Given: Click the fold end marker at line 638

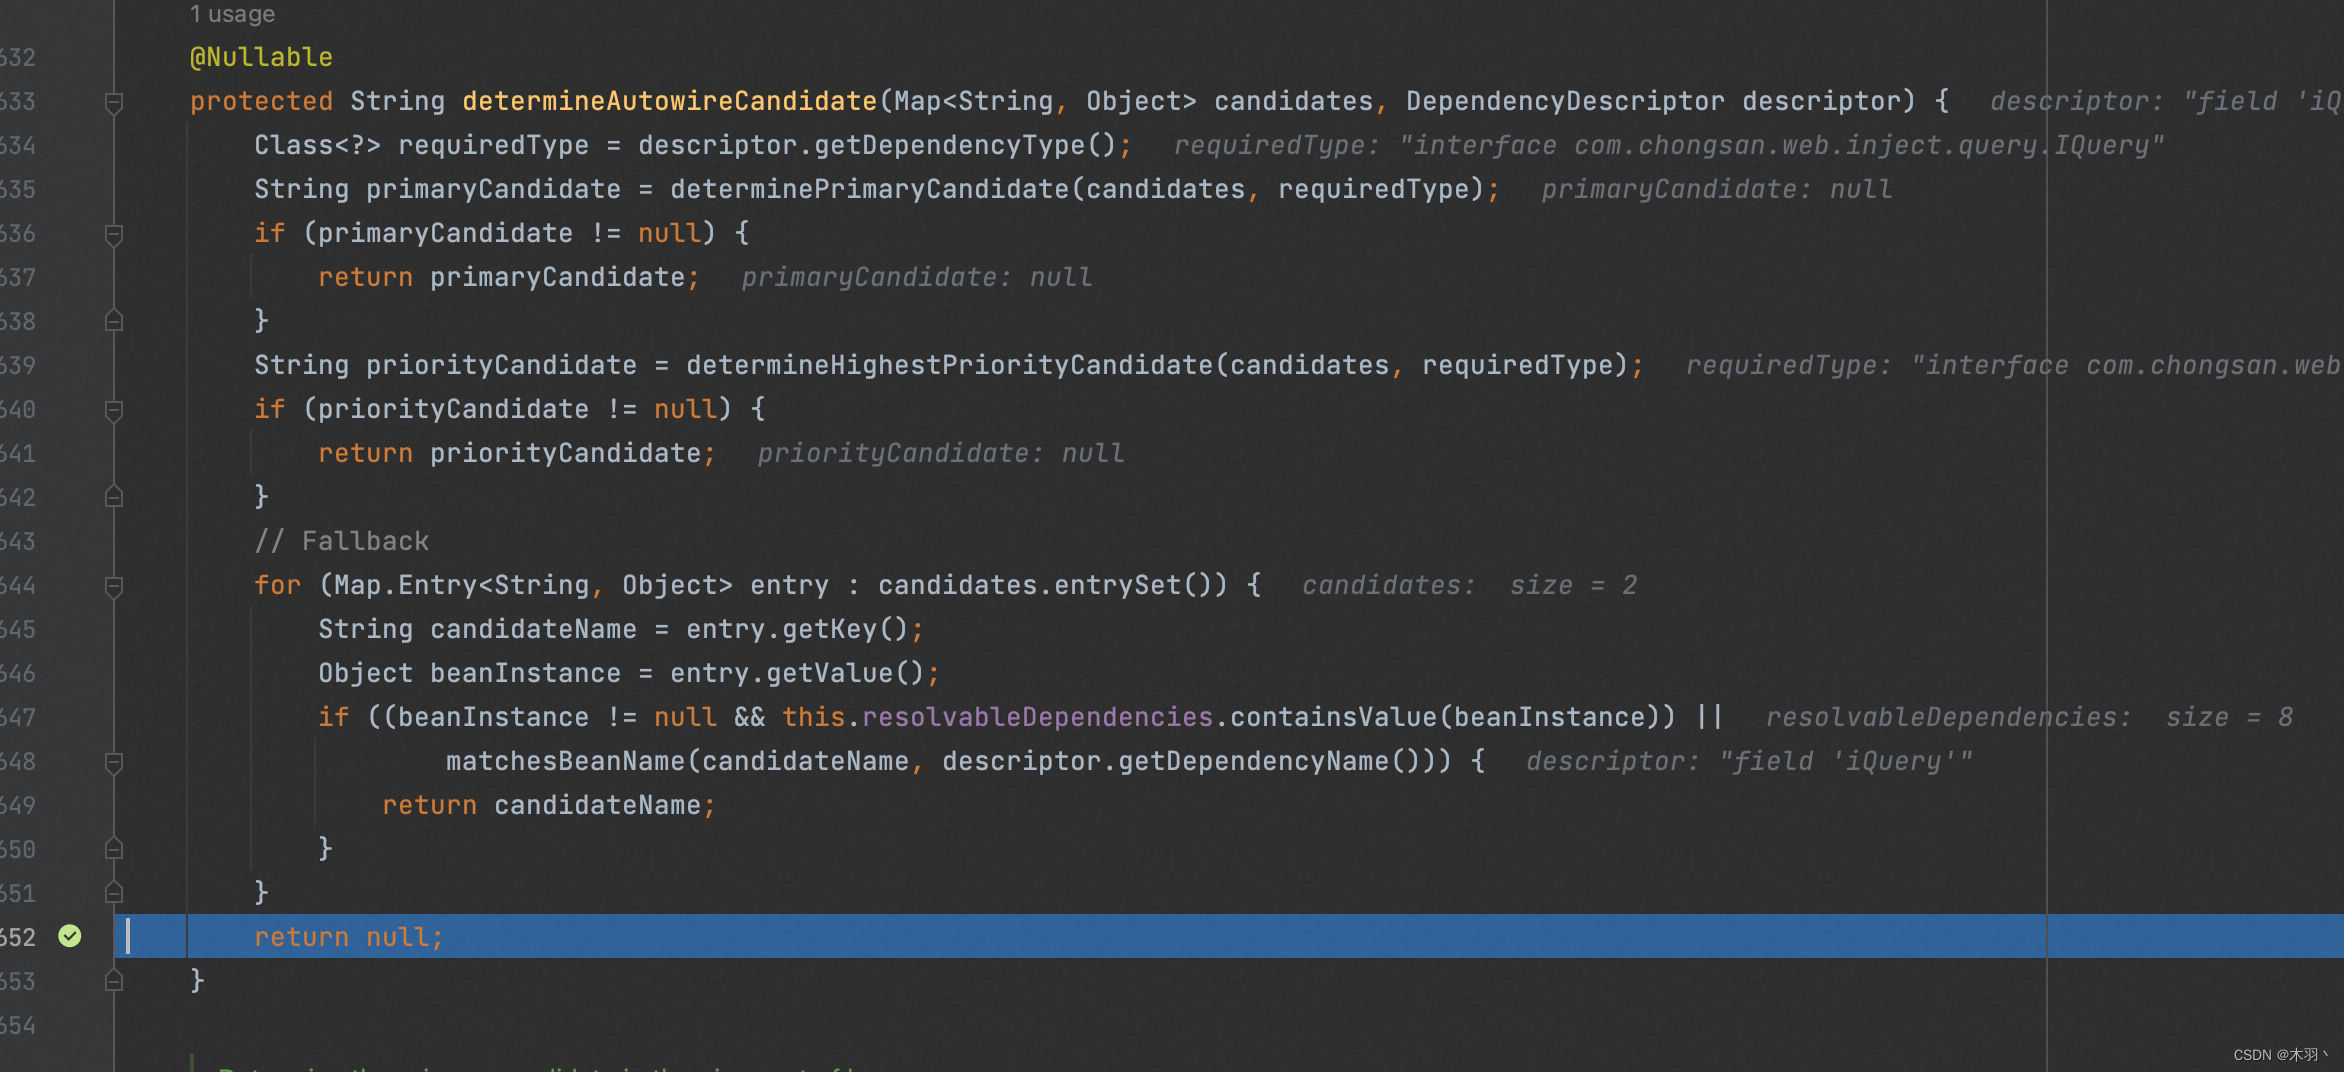Looking at the screenshot, I should 114,321.
